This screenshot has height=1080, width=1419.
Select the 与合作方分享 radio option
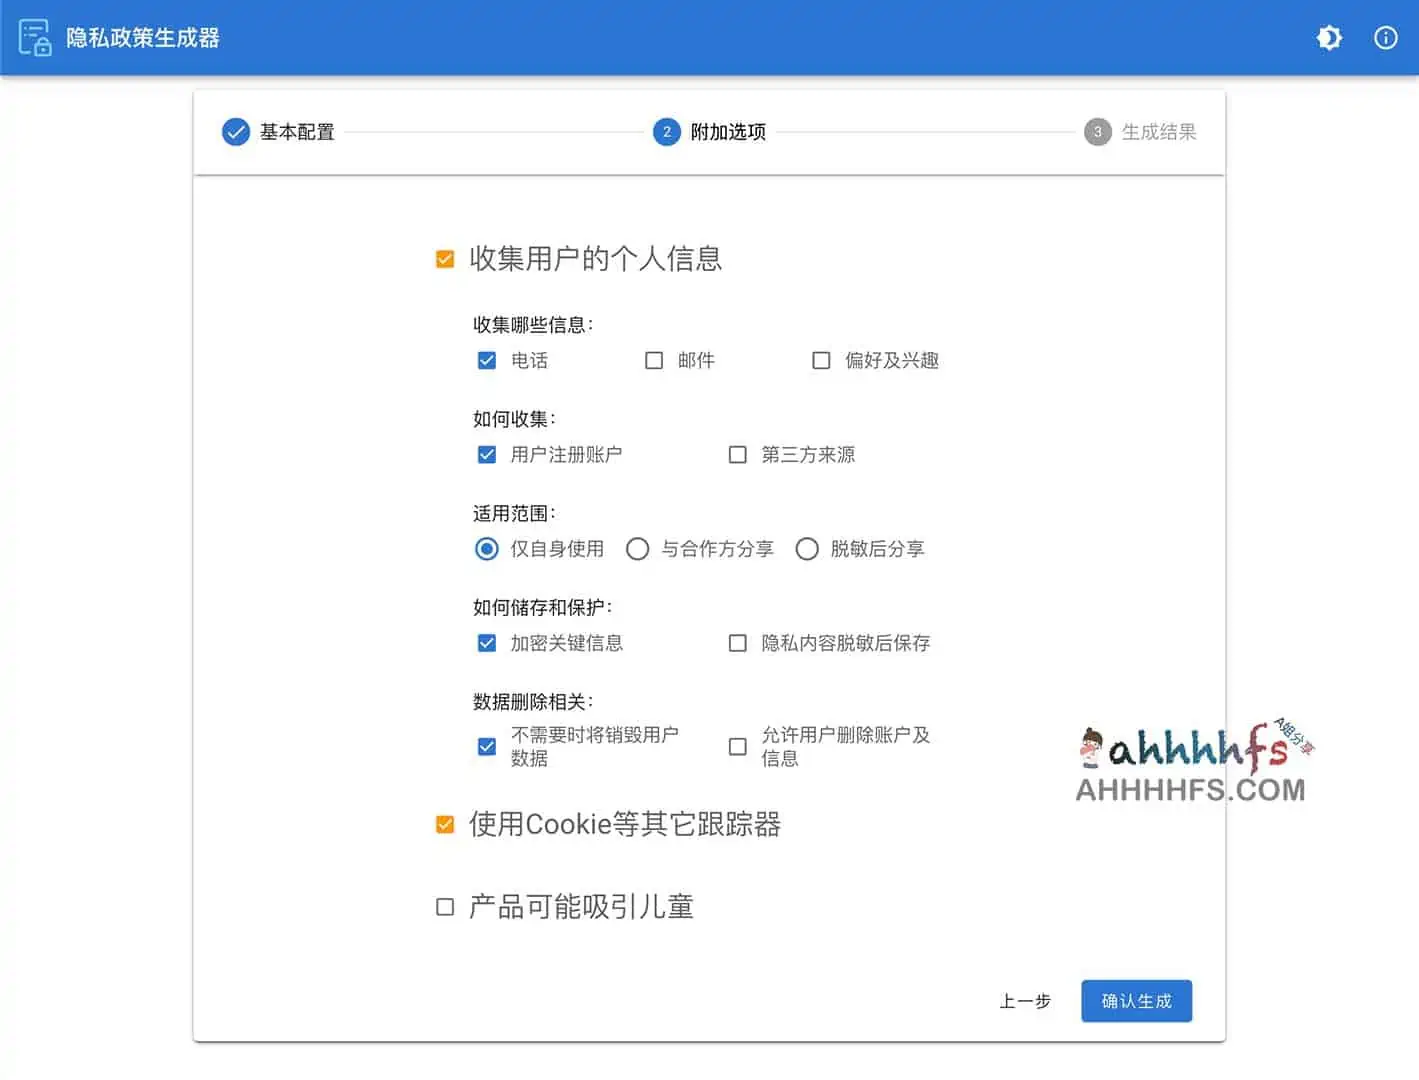[638, 548]
